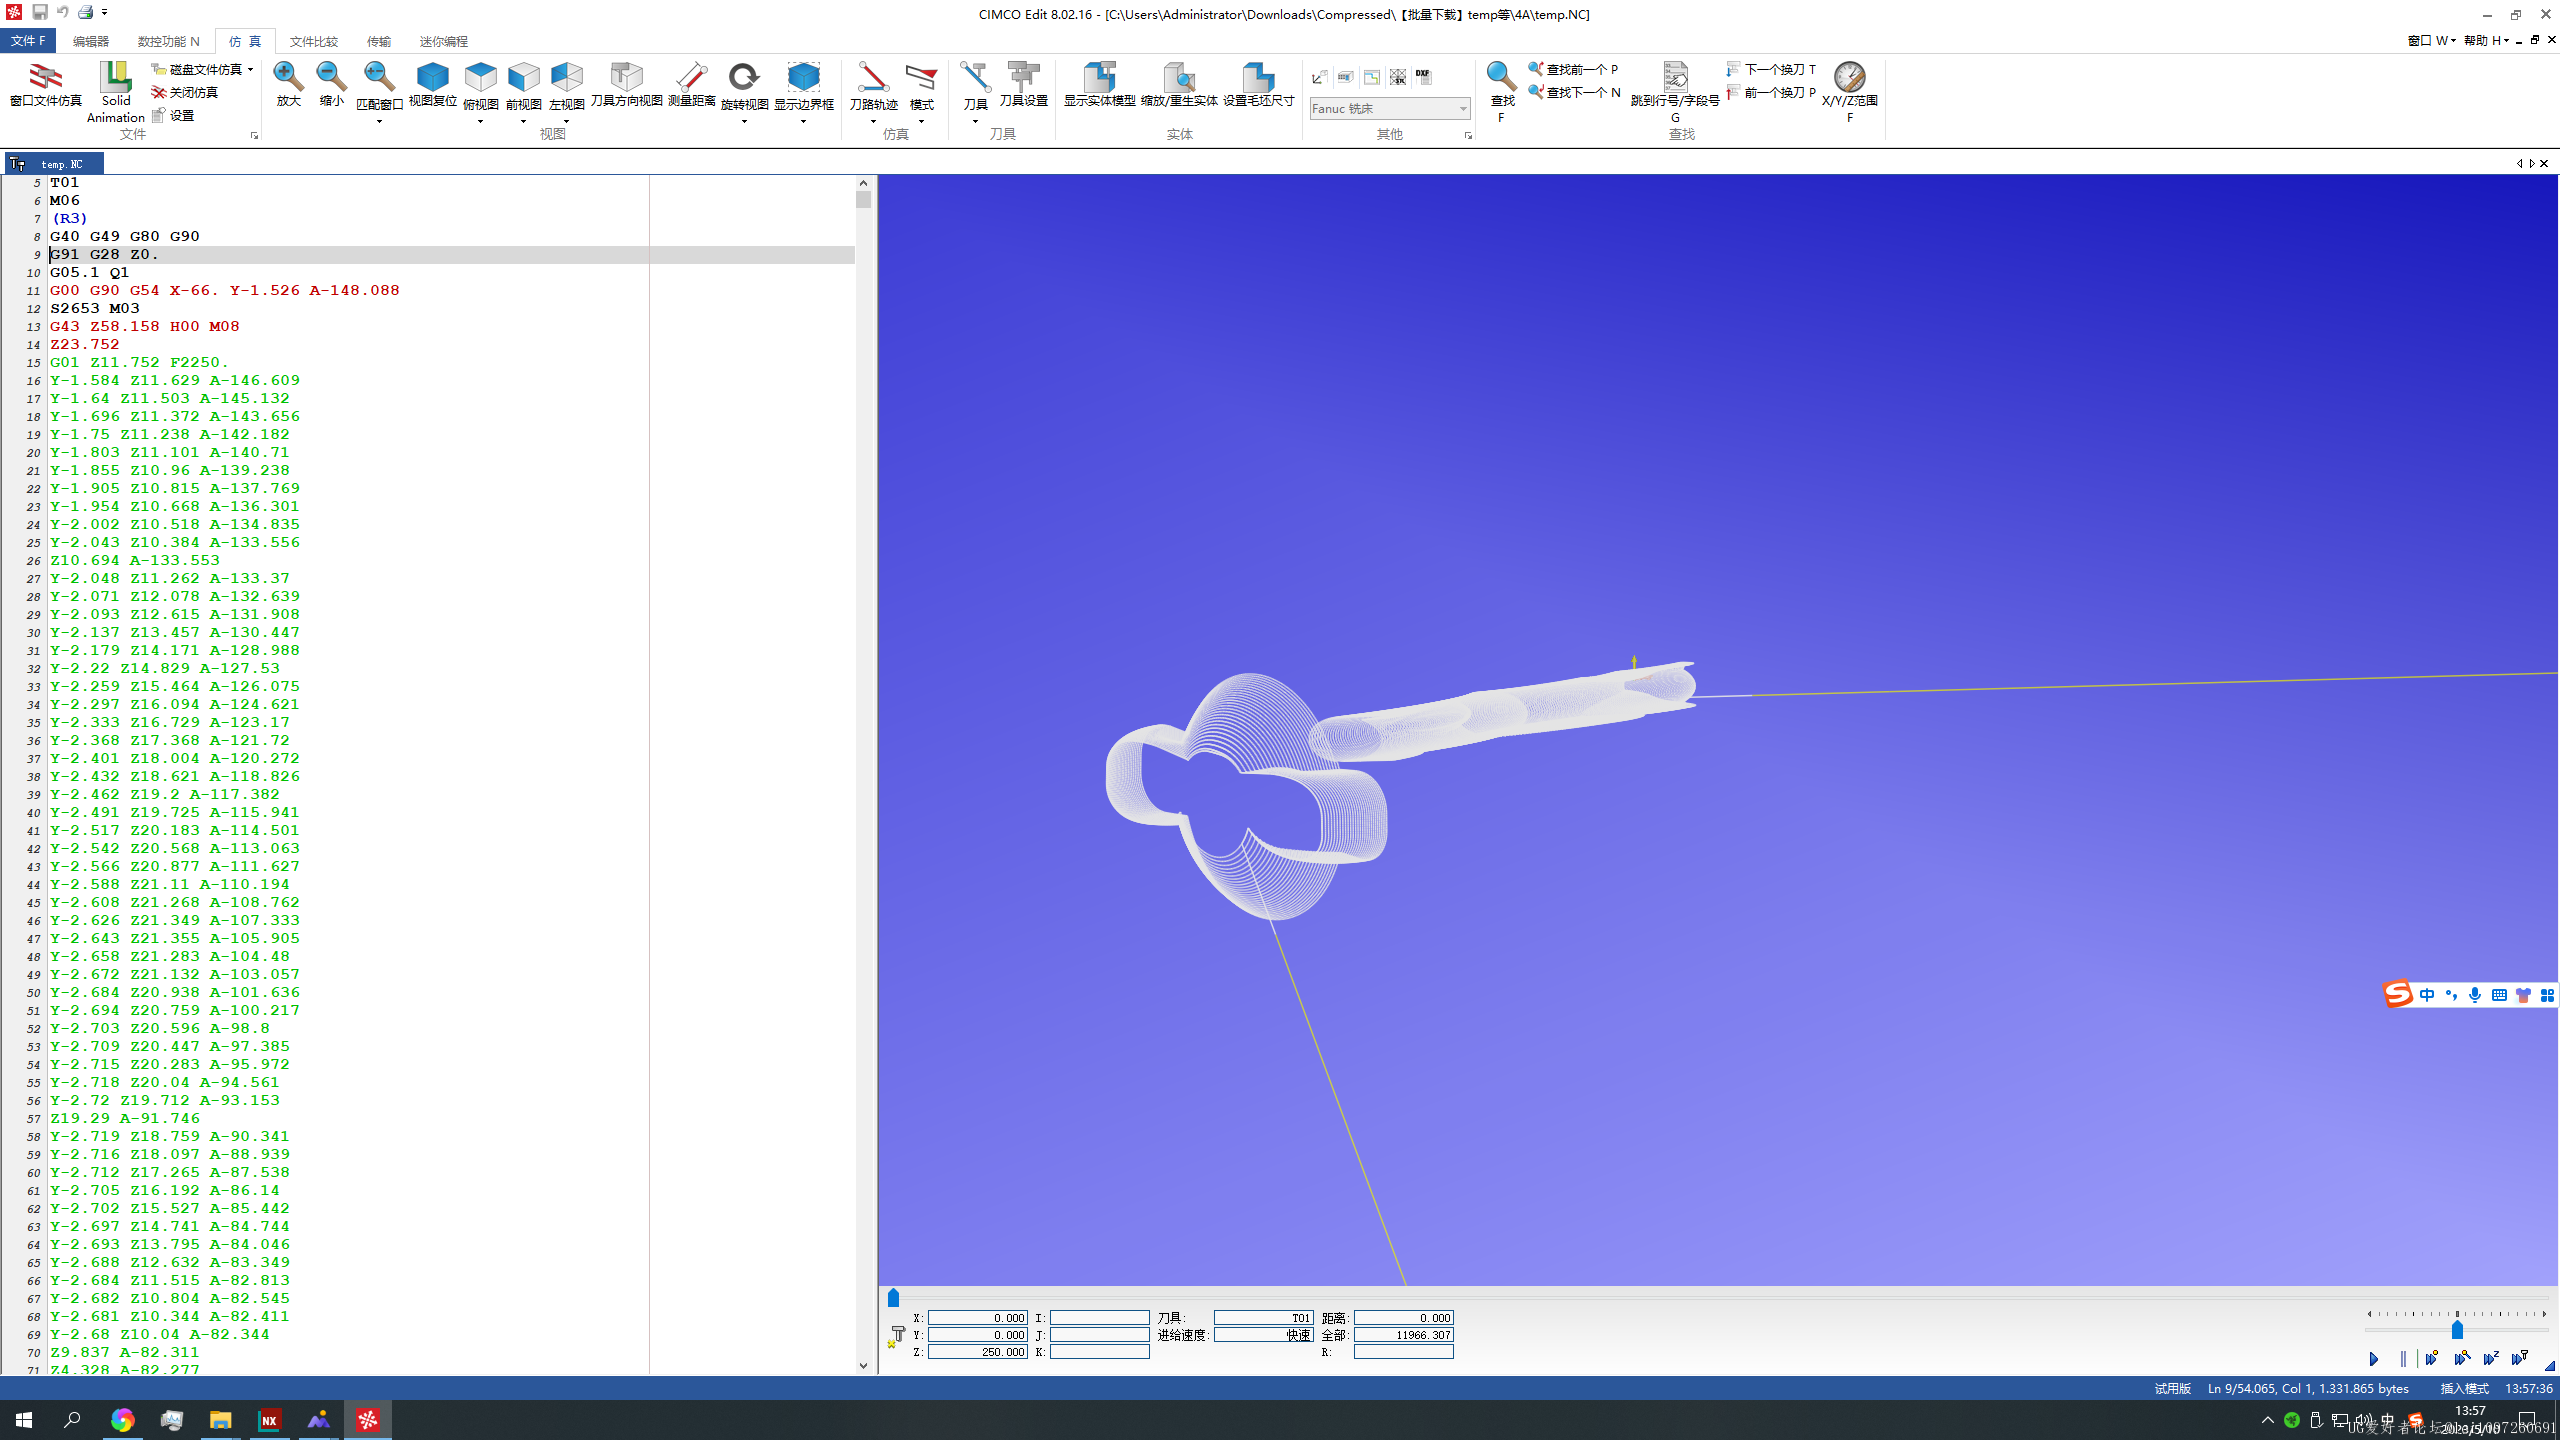Expand the fit window (匹配窗口) dropdown arrow

(379, 122)
